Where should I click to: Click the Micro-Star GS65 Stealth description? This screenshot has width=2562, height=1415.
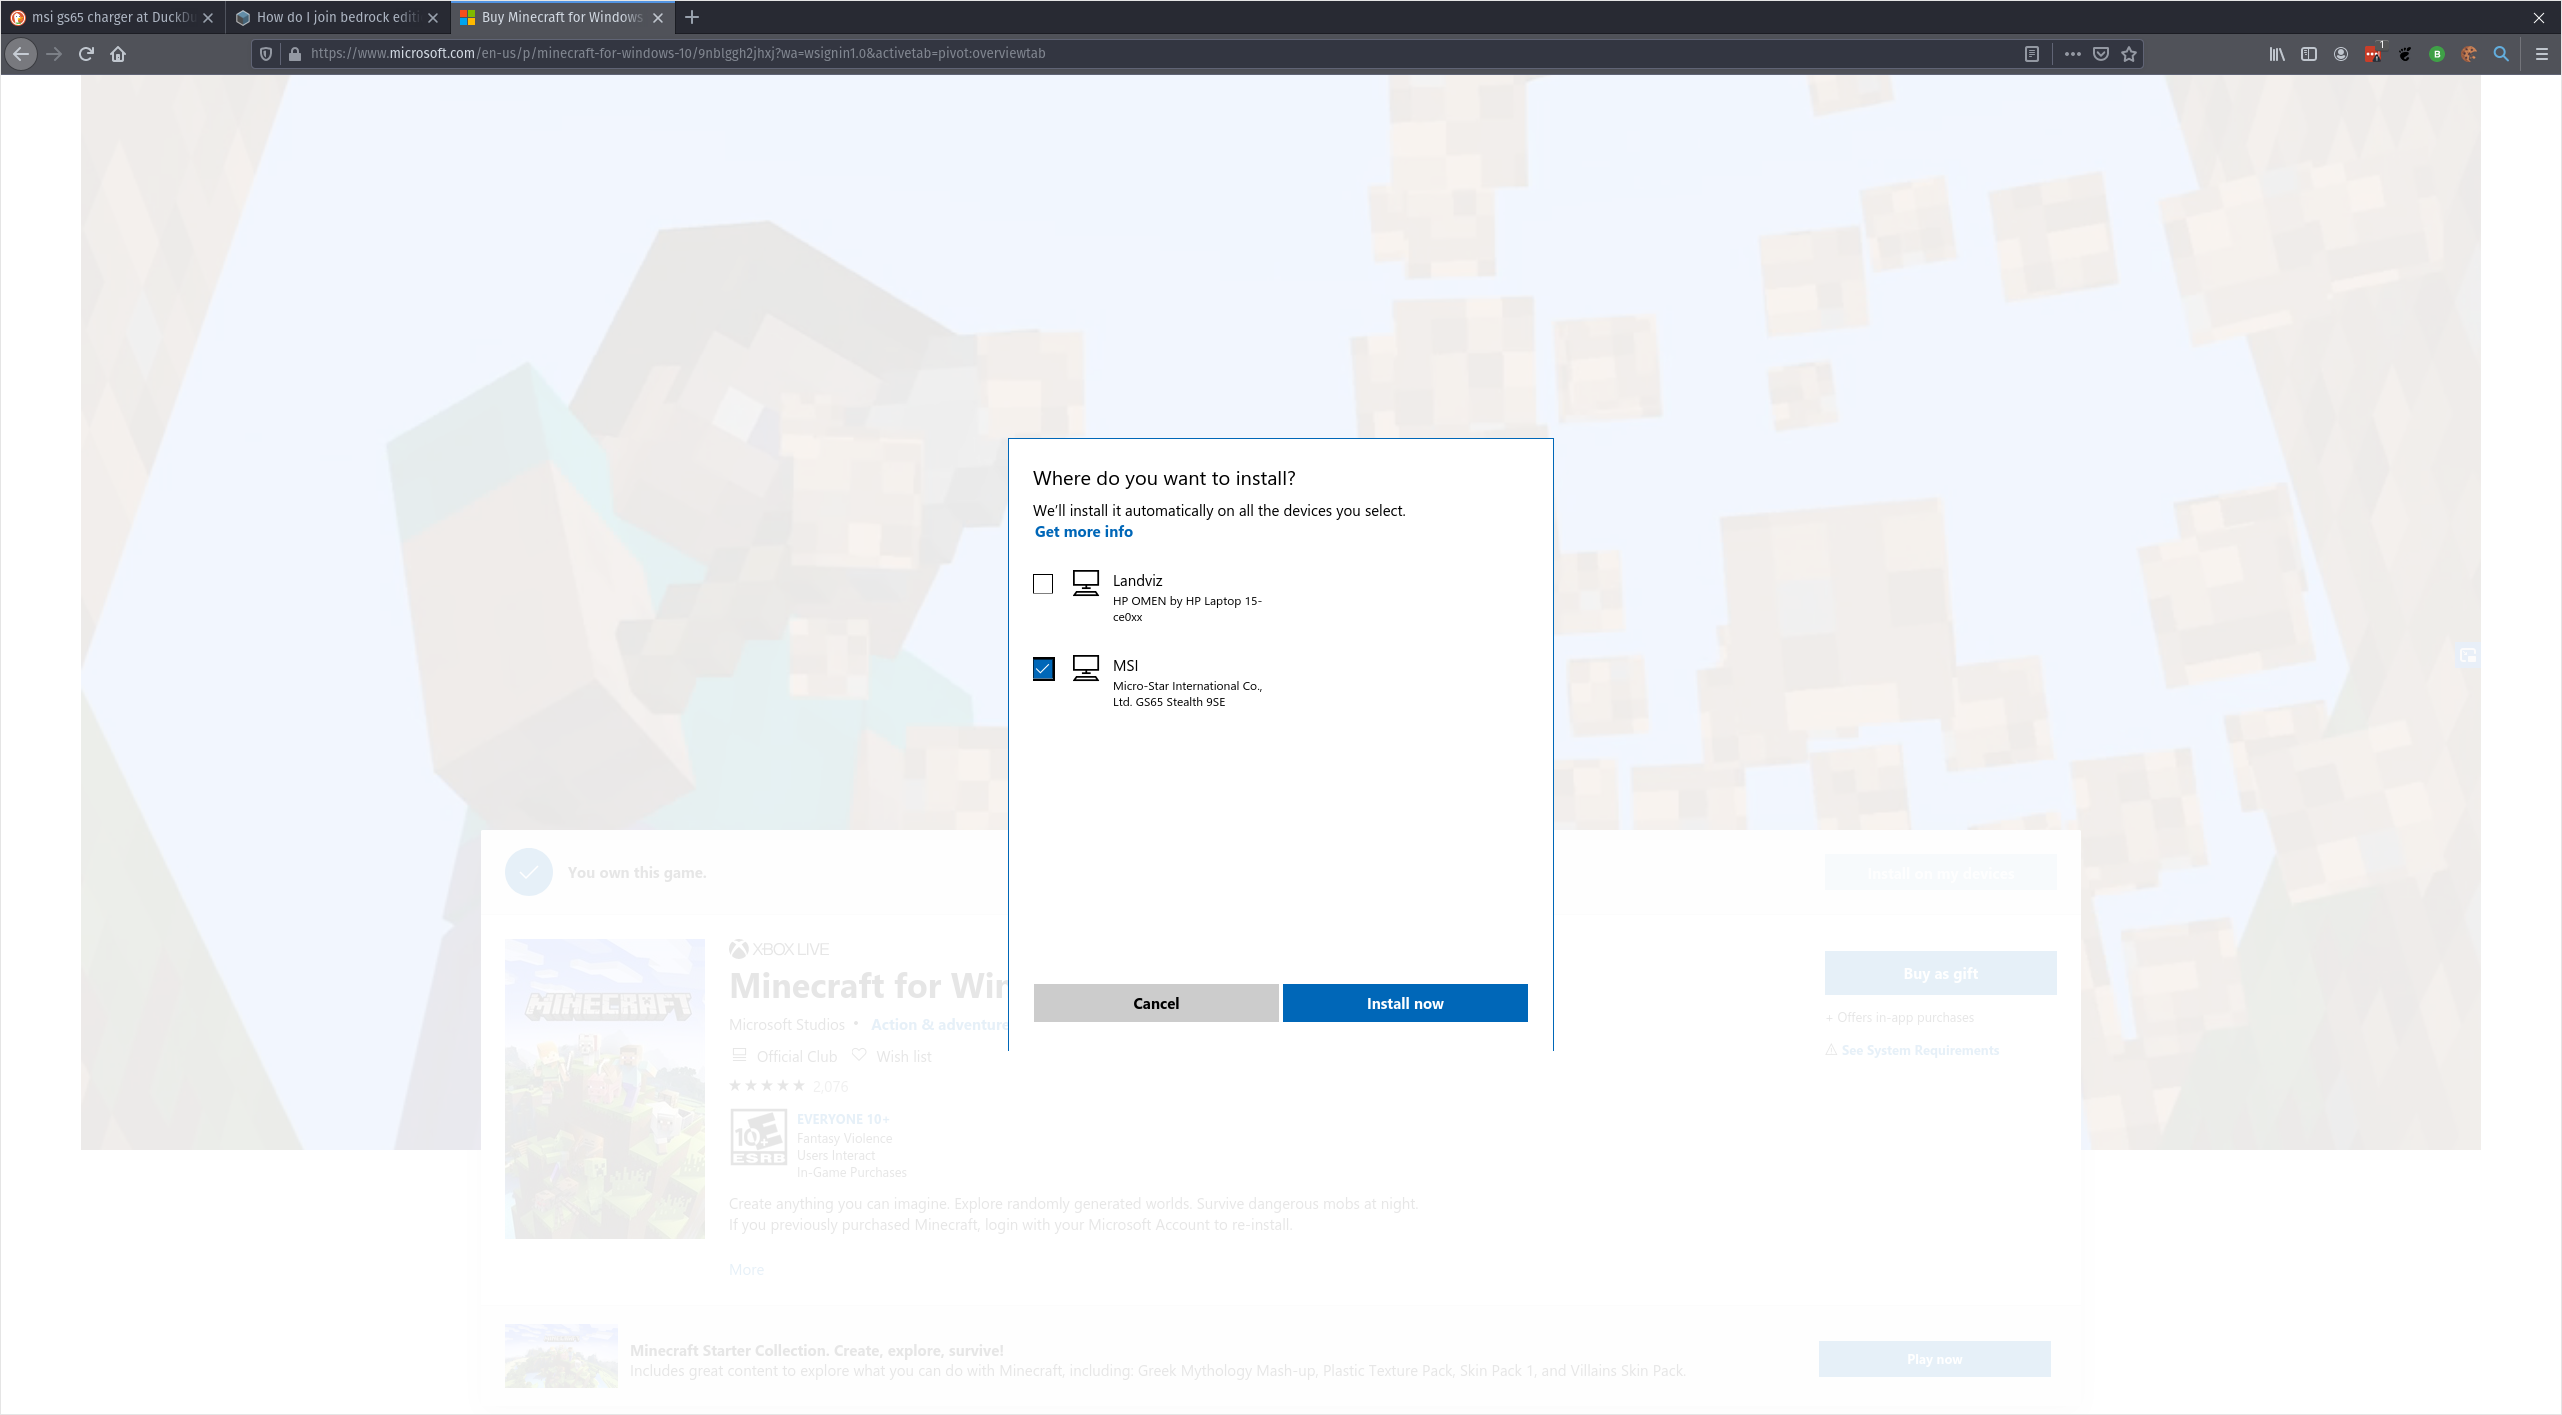point(1187,694)
